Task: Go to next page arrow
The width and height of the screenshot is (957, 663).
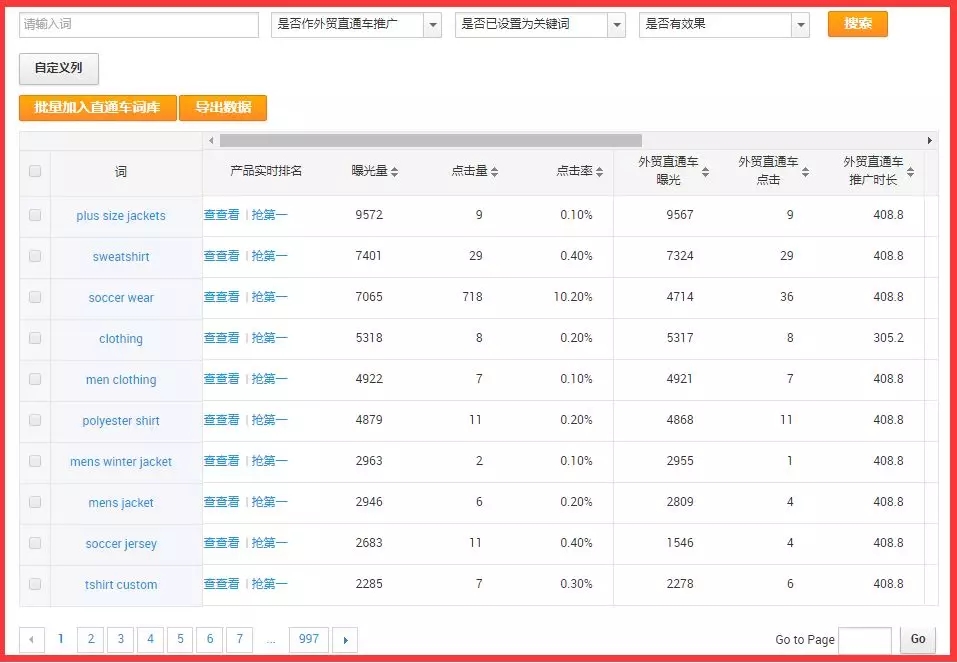Action: click(x=345, y=640)
